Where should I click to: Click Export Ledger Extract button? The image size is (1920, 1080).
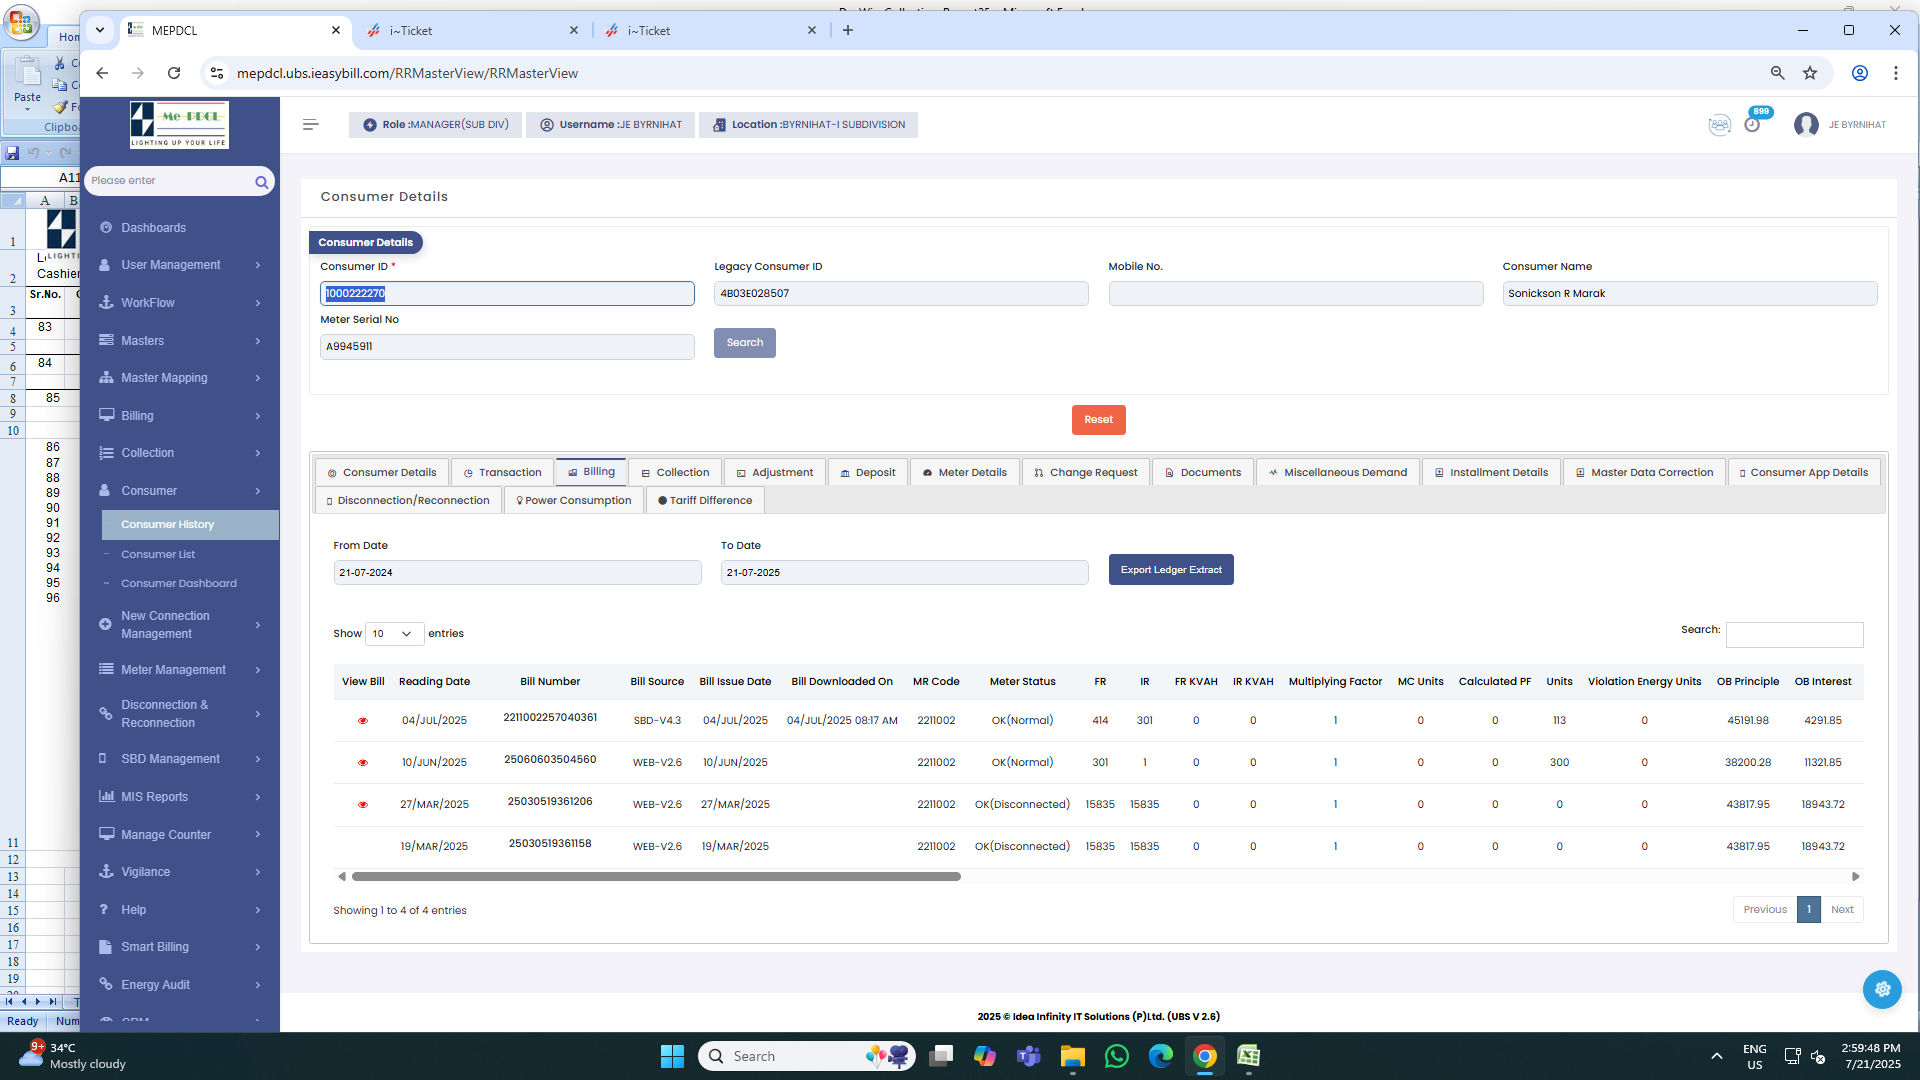pyautogui.click(x=1171, y=570)
